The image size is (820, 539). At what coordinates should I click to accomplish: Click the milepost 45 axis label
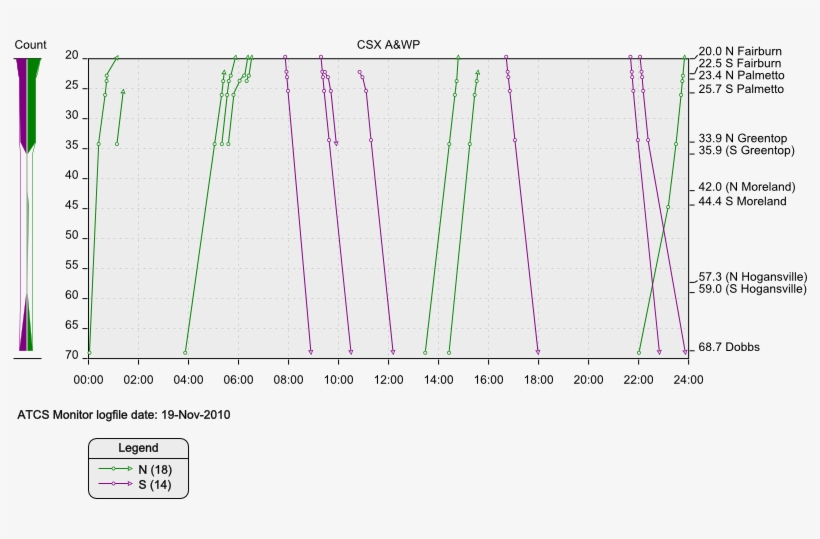click(x=72, y=205)
